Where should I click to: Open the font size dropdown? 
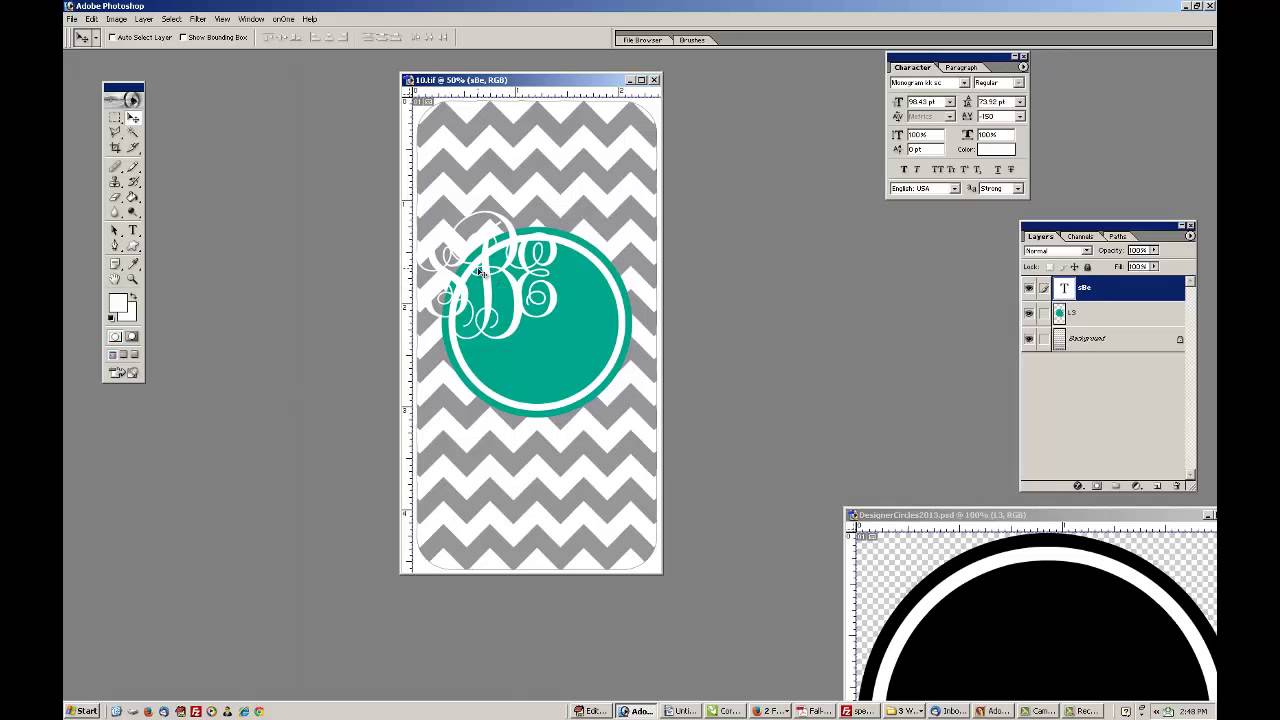click(x=950, y=102)
